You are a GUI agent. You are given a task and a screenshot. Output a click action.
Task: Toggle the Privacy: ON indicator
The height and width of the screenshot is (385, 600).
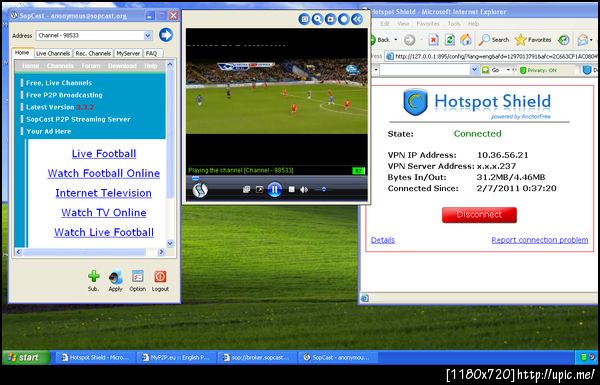(538, 70)
